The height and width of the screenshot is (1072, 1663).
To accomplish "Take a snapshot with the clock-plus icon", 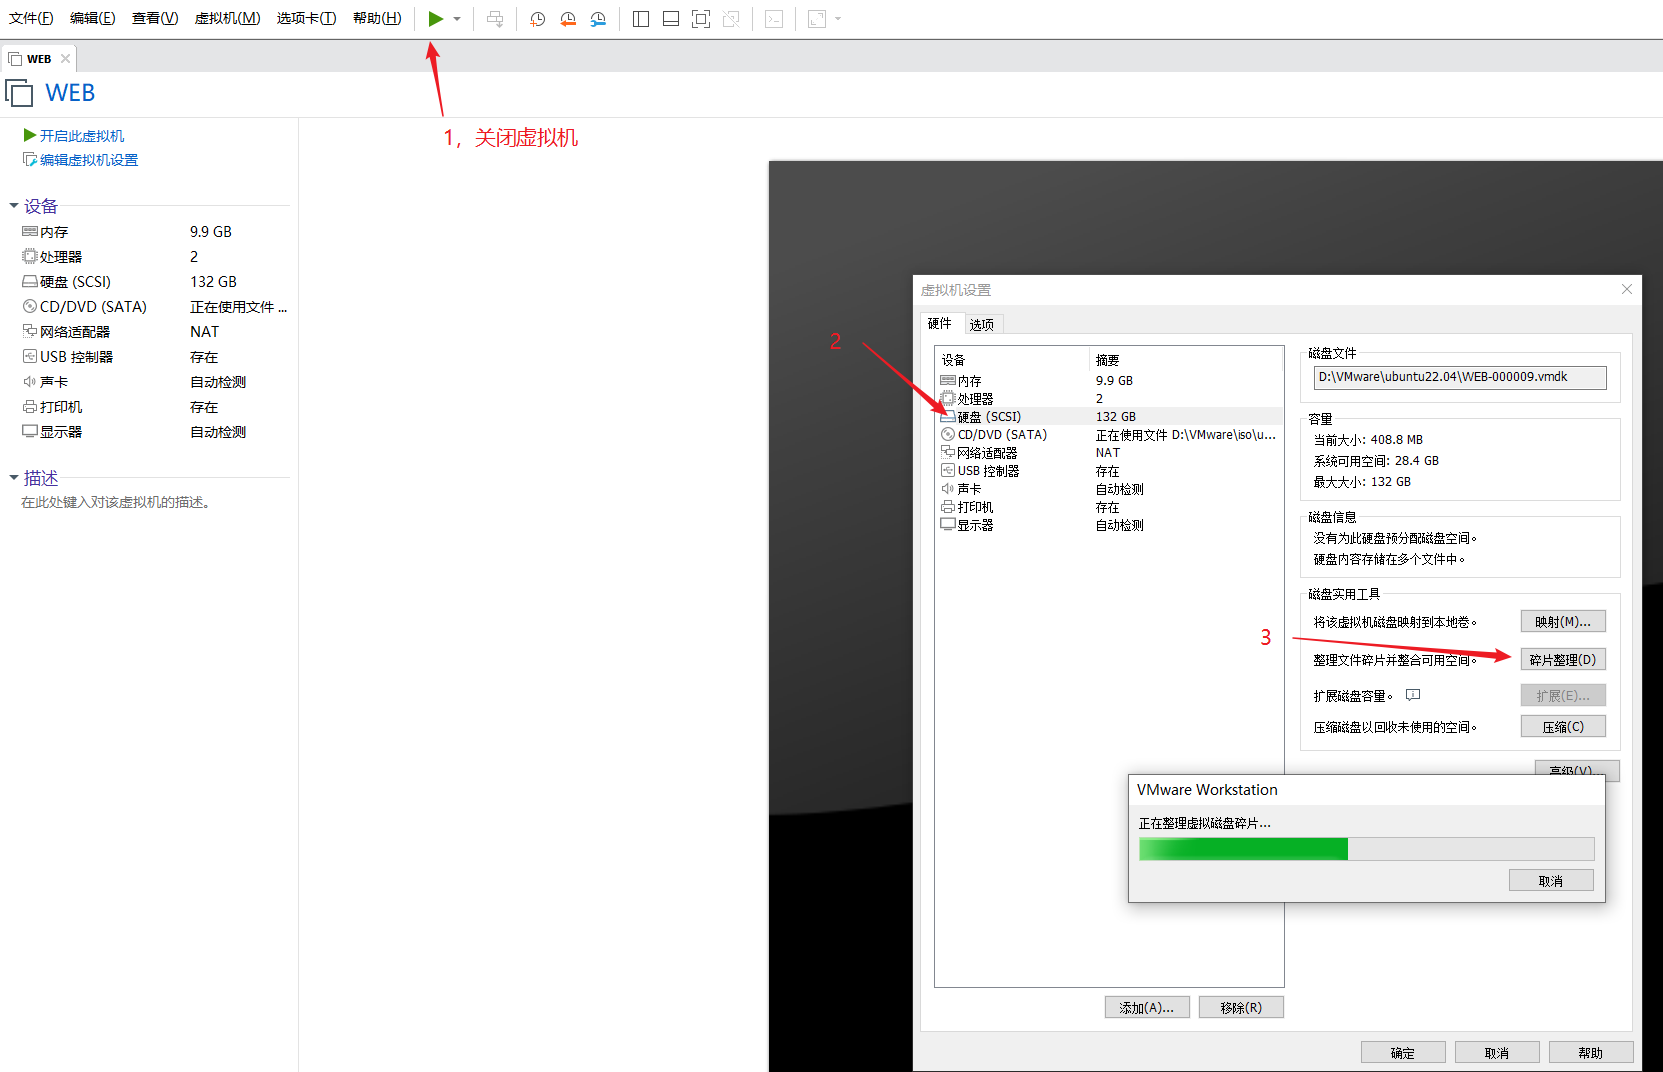I will [x=537, y=19].
